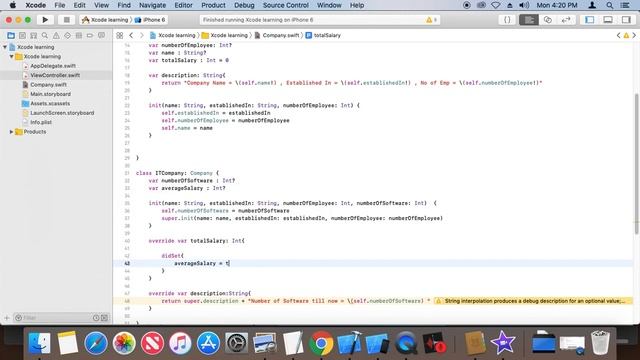Open the Debug menu

pyautogui.click(x=244, y=5)
